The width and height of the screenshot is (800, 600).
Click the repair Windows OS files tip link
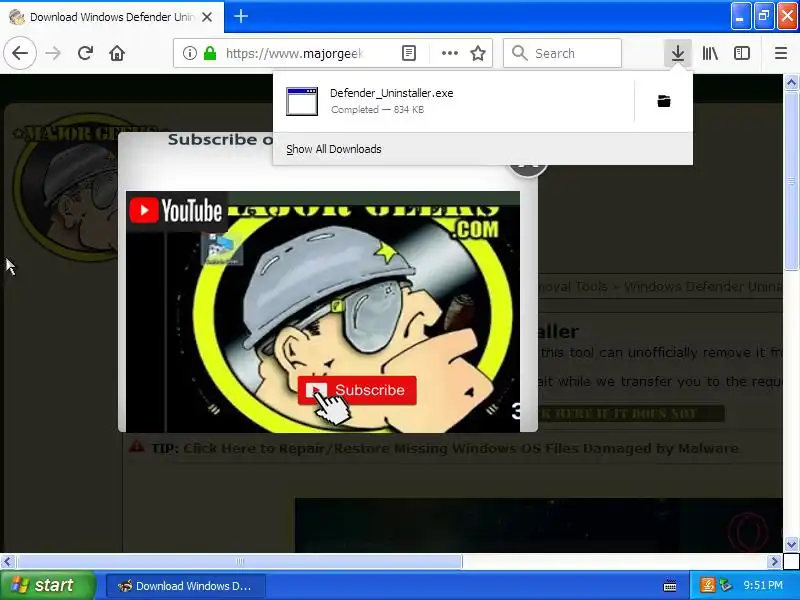pos(461,448)
